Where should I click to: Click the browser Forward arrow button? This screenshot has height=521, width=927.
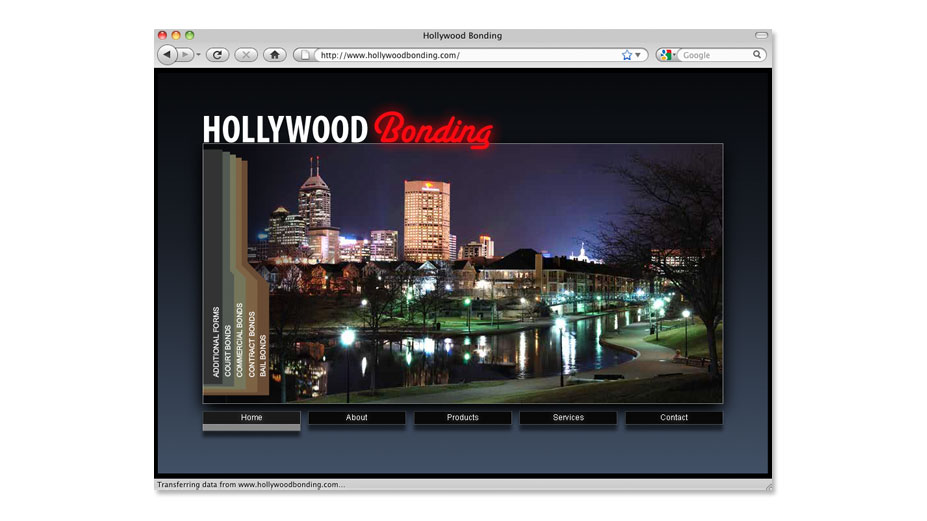tap(185, 55)
